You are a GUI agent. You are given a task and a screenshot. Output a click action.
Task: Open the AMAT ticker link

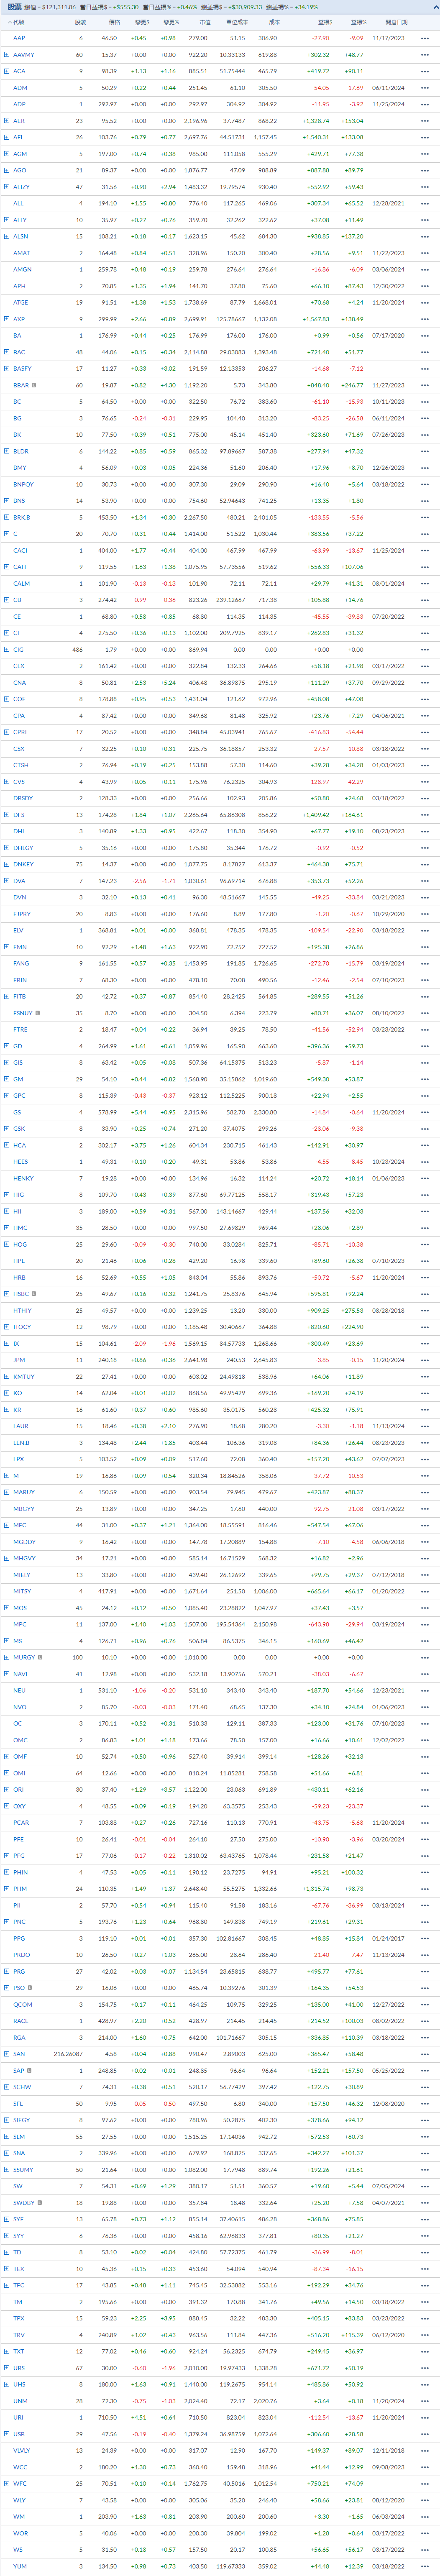click(22, 253)
